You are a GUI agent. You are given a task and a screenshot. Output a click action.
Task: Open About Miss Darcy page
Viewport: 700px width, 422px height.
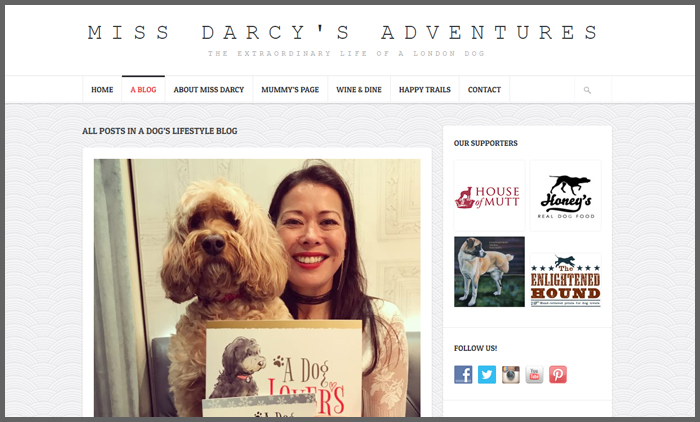[x=209, y=90]
